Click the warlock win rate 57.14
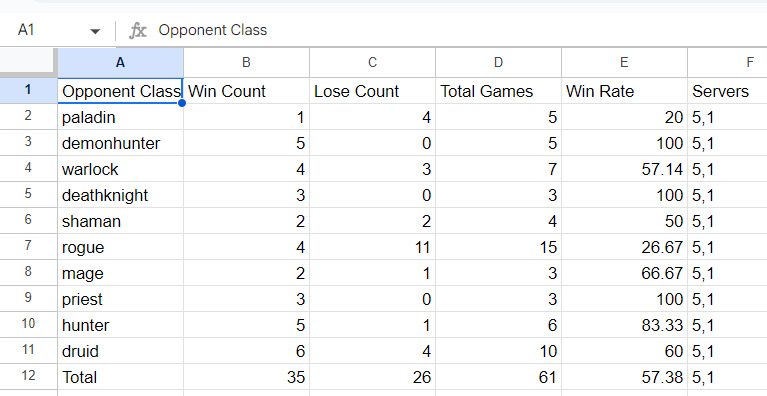Screen dimensions: 767x396 pyautogui.click(x=624, y=169)
